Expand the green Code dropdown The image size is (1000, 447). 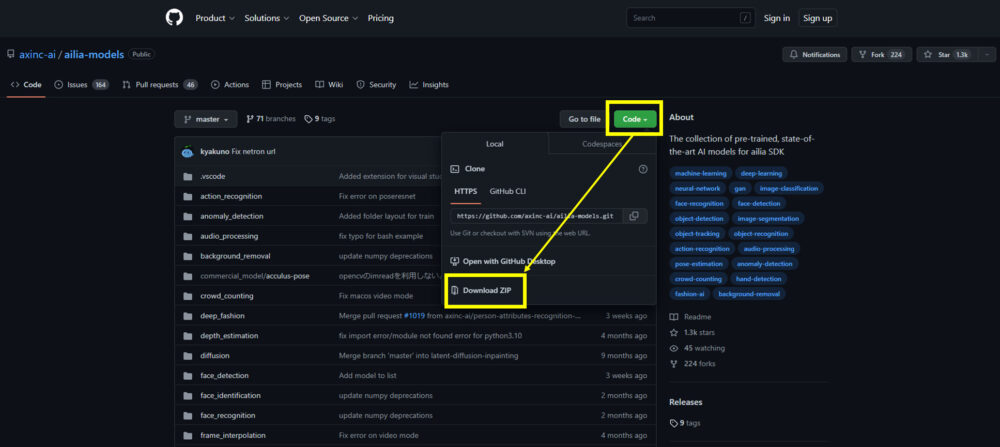coord(635,119)
